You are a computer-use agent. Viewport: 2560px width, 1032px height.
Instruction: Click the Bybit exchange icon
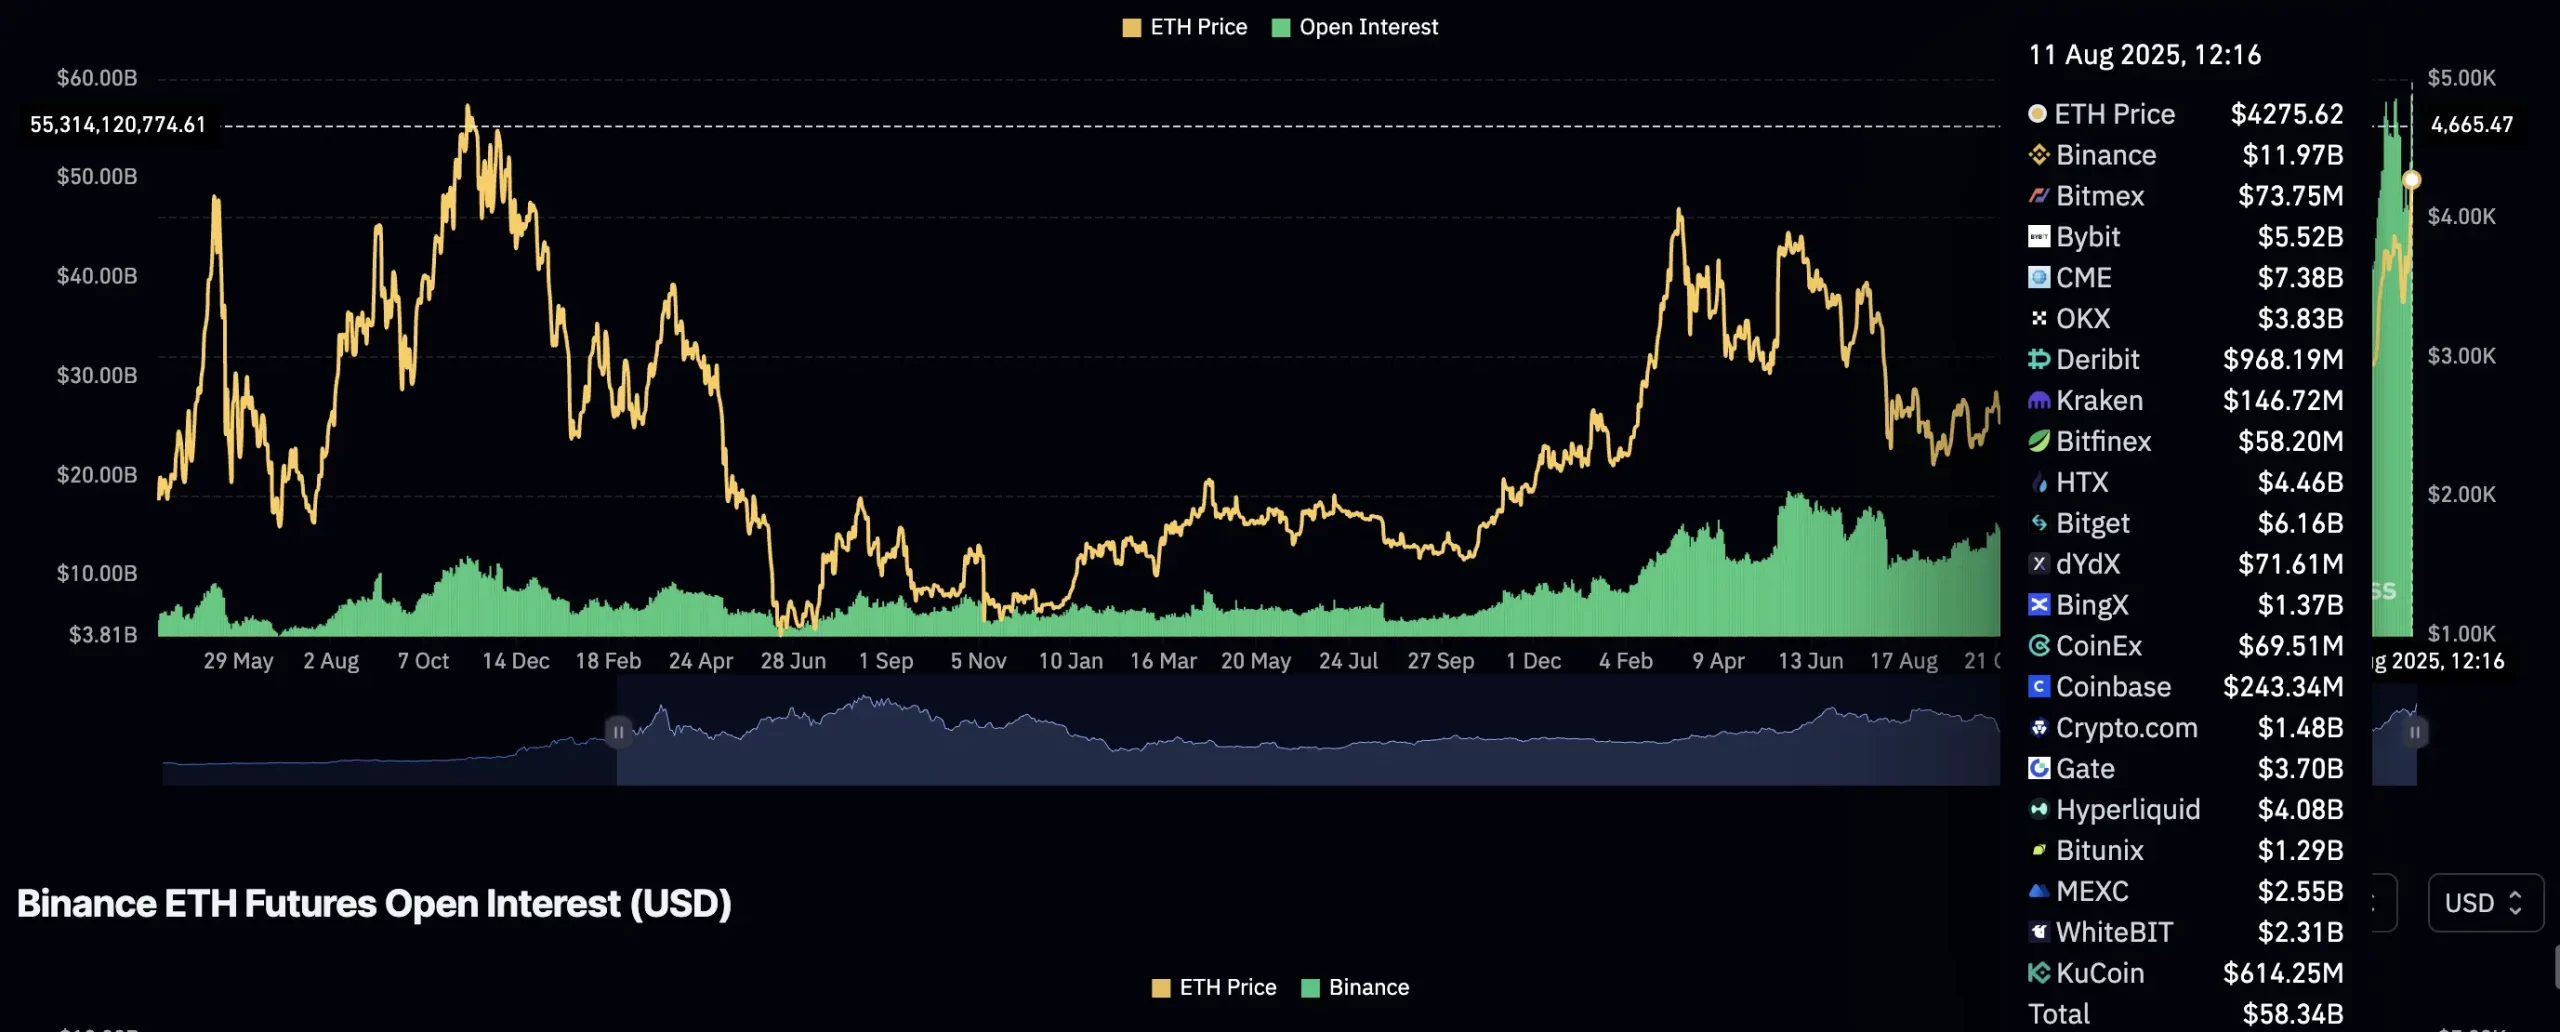pyautogui.click(x=2038, y=237)
